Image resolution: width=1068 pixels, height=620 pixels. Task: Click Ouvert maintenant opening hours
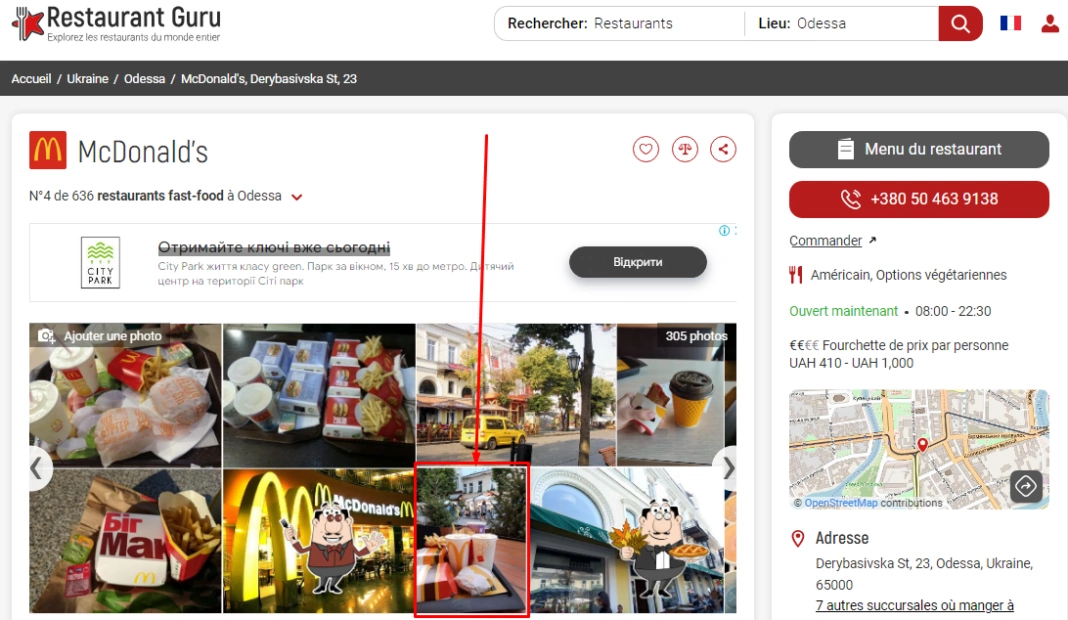[843, 311]
